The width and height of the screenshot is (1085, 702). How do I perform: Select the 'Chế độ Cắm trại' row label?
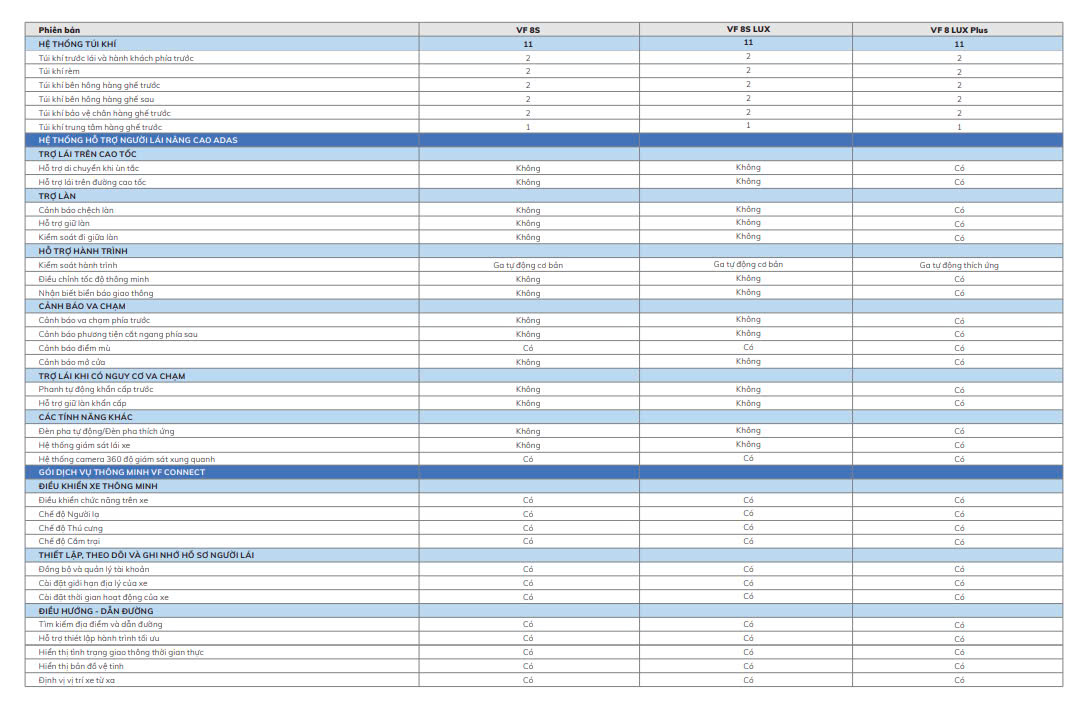[x=69, y=541]
